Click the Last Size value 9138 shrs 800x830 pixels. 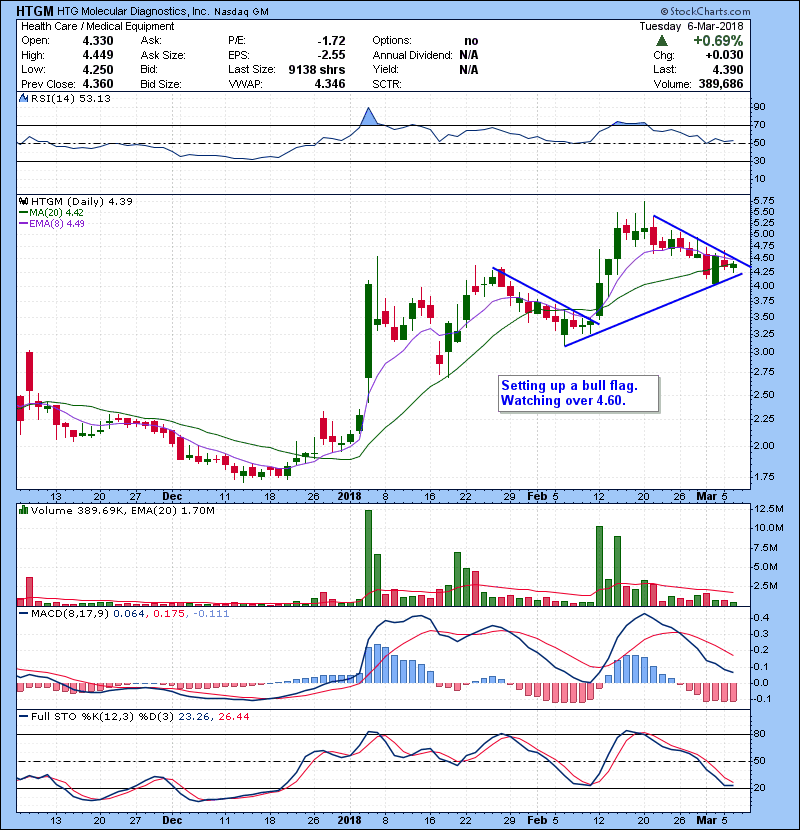point(317,69)
